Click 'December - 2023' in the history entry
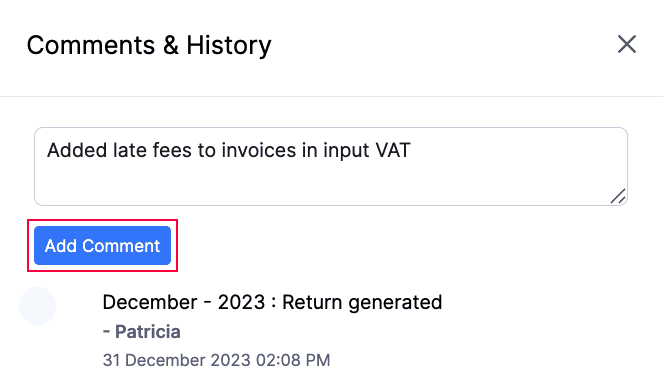The image size is (663, 388). [184, 302]
